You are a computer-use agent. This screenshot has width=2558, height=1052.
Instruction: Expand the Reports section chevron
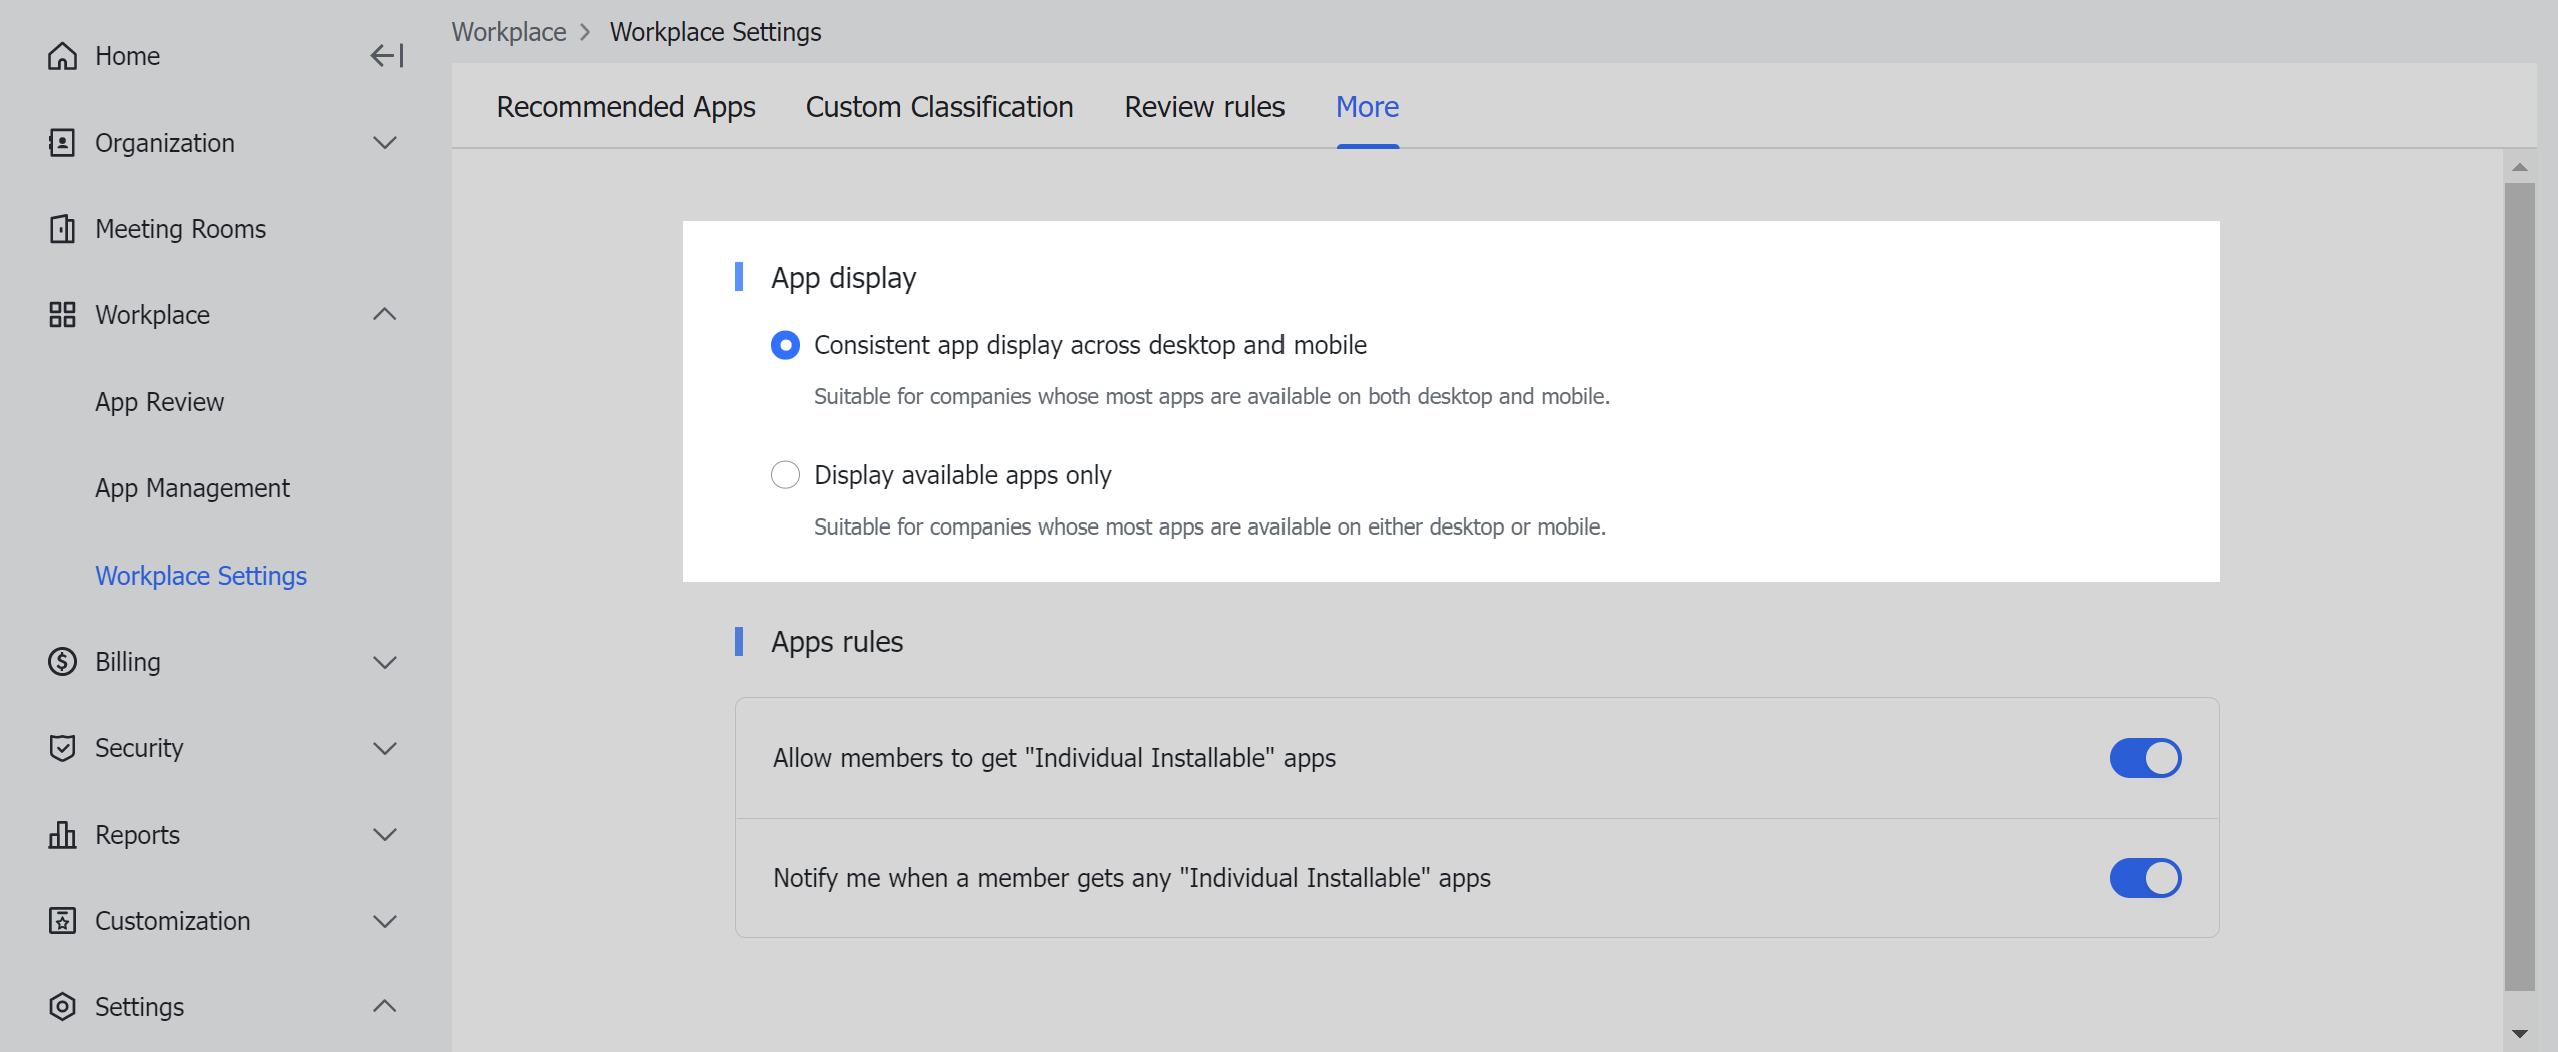385,835
